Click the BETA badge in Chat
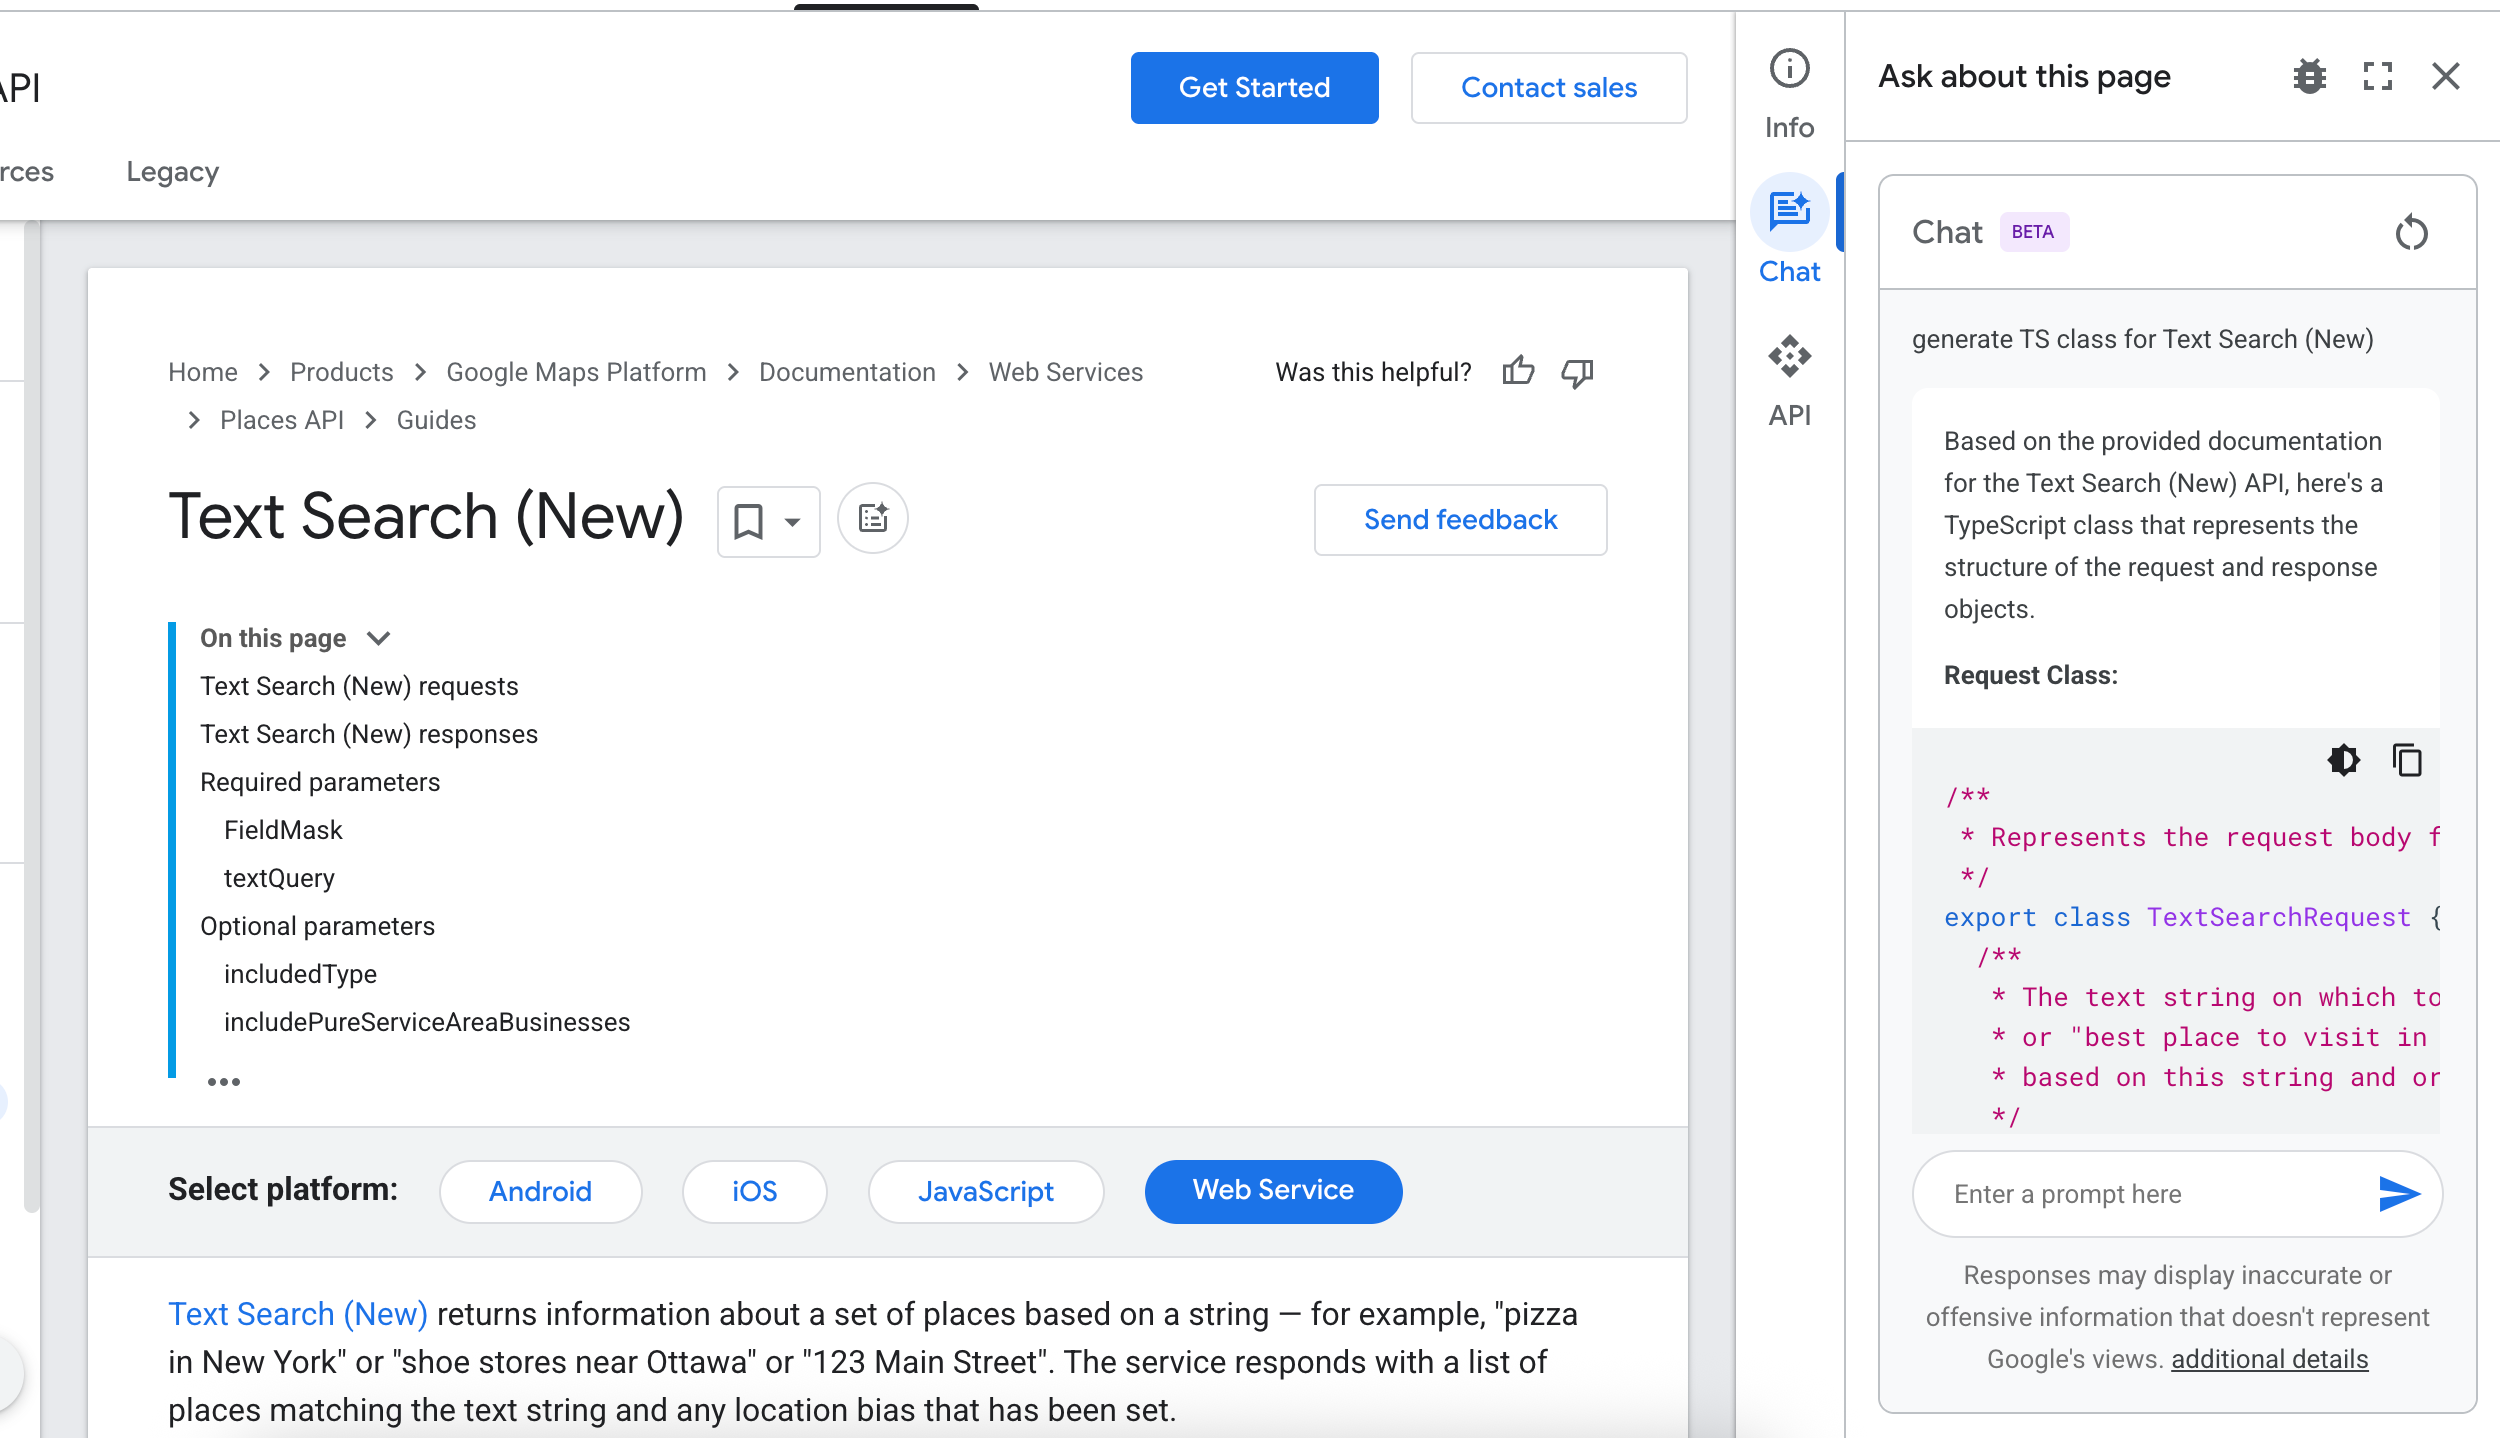 (2033, 232)
